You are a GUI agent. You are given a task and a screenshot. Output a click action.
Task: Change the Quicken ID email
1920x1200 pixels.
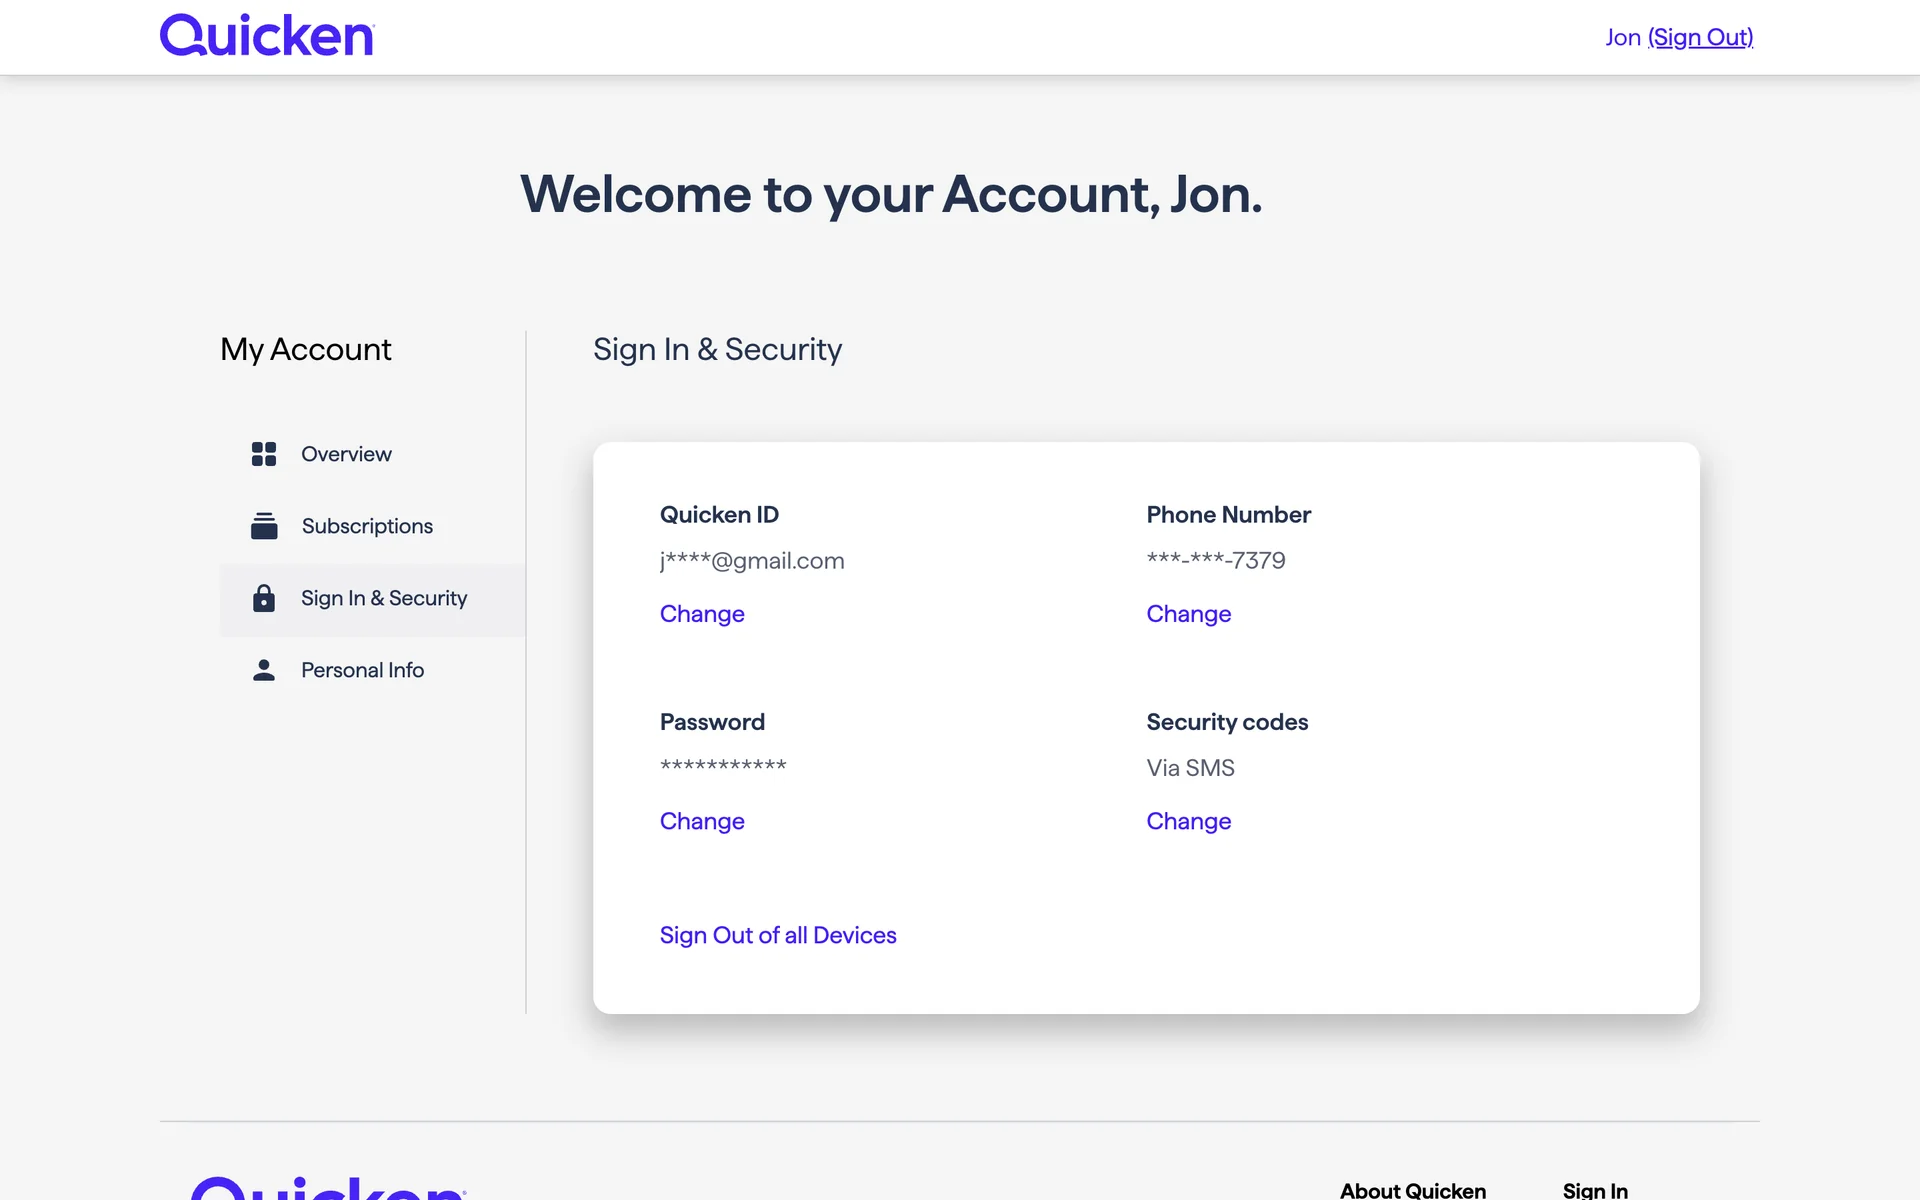(702, 614)
